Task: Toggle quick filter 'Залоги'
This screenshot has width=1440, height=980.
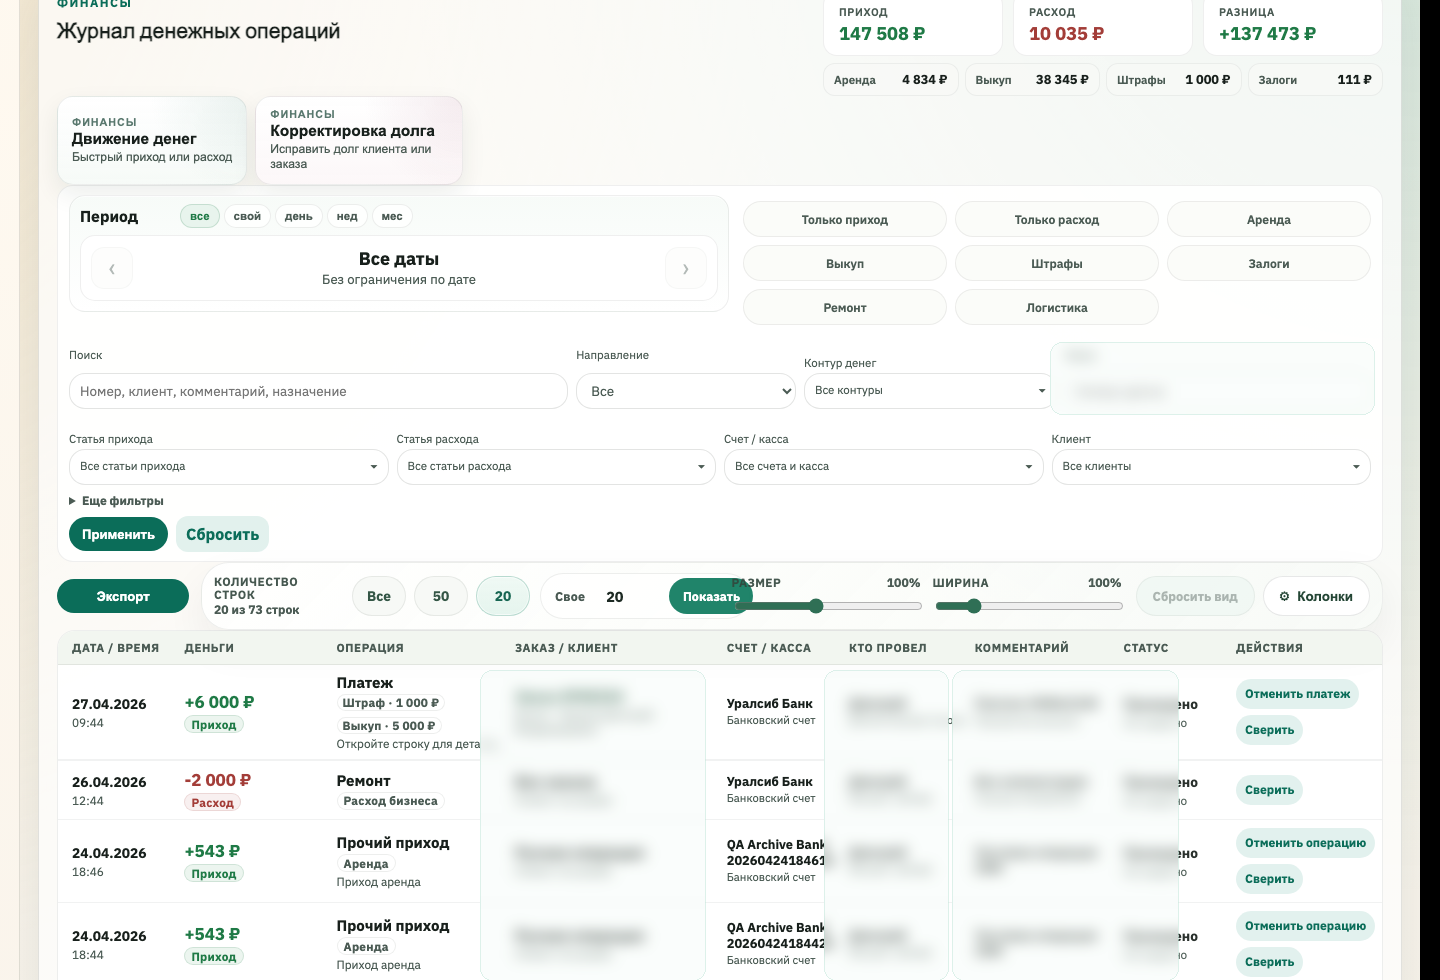Action: tap(1269, 264)
